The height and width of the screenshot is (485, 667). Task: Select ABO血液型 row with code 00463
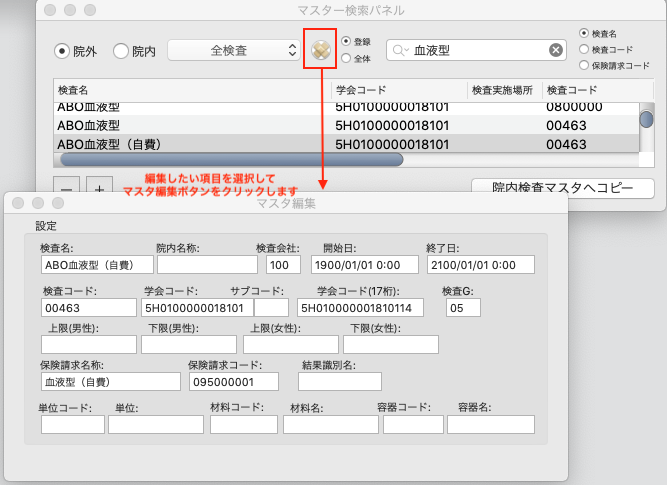[346, 125]
